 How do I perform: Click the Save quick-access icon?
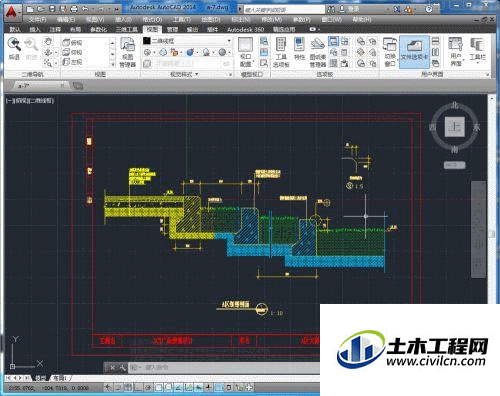52,9
